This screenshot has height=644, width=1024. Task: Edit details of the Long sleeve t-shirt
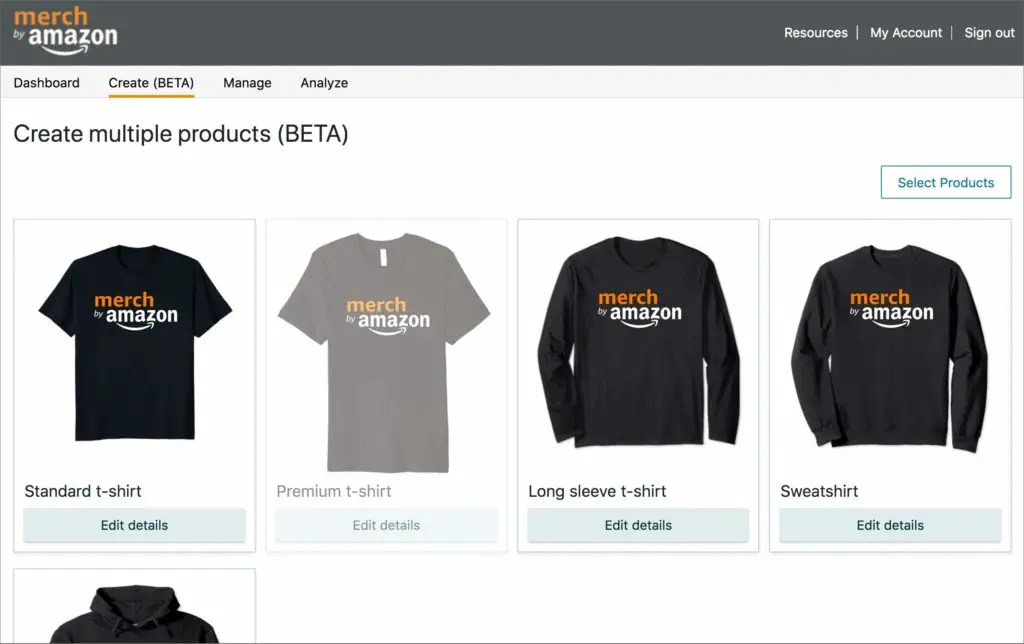click(637, 524)
